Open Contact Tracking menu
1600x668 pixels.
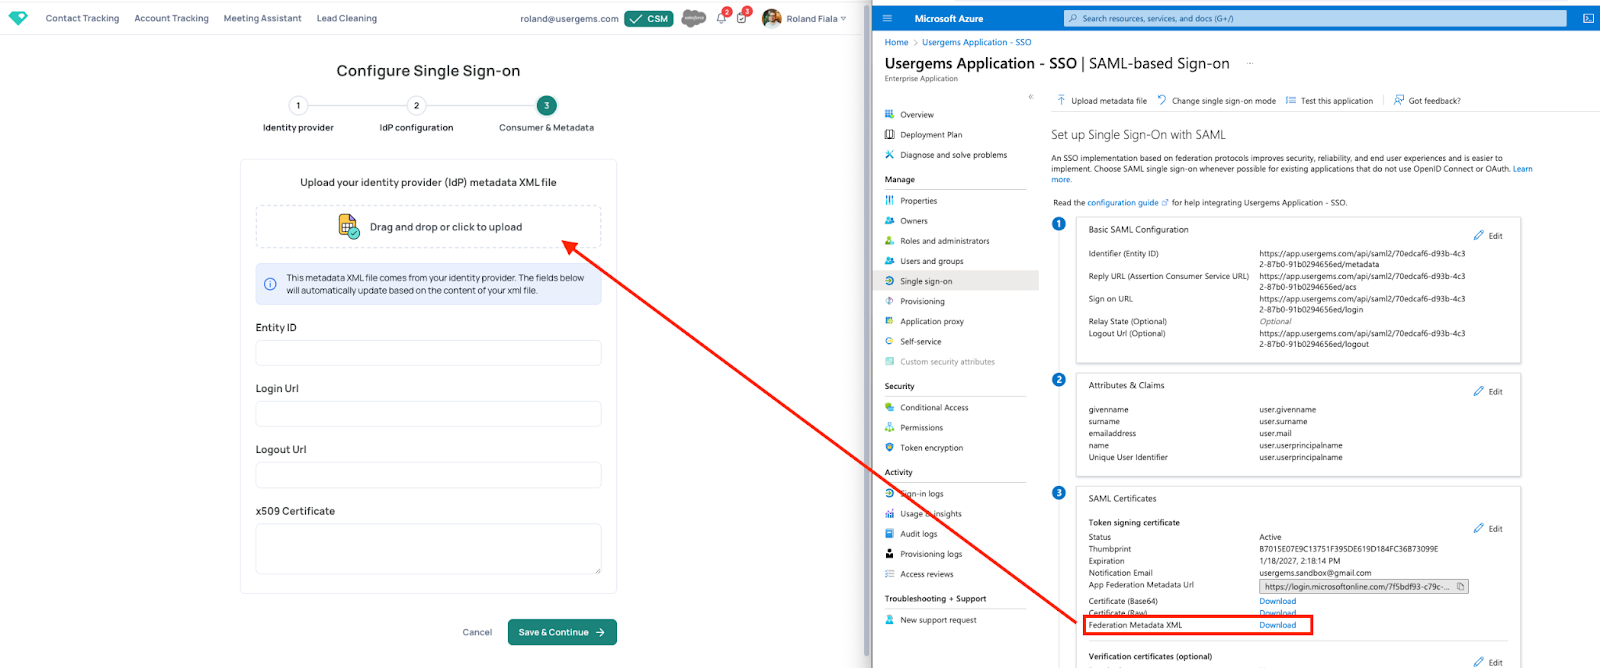82,18
